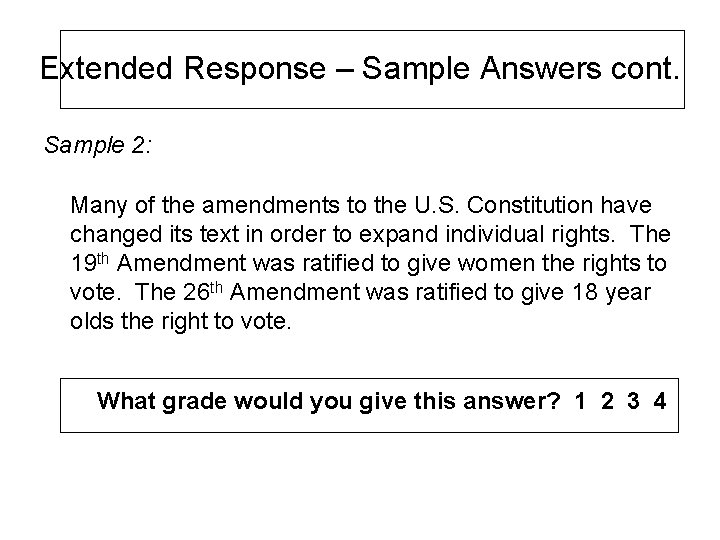
Task: Click 'olds the right to vote.' line
Action: click(181, 321)
